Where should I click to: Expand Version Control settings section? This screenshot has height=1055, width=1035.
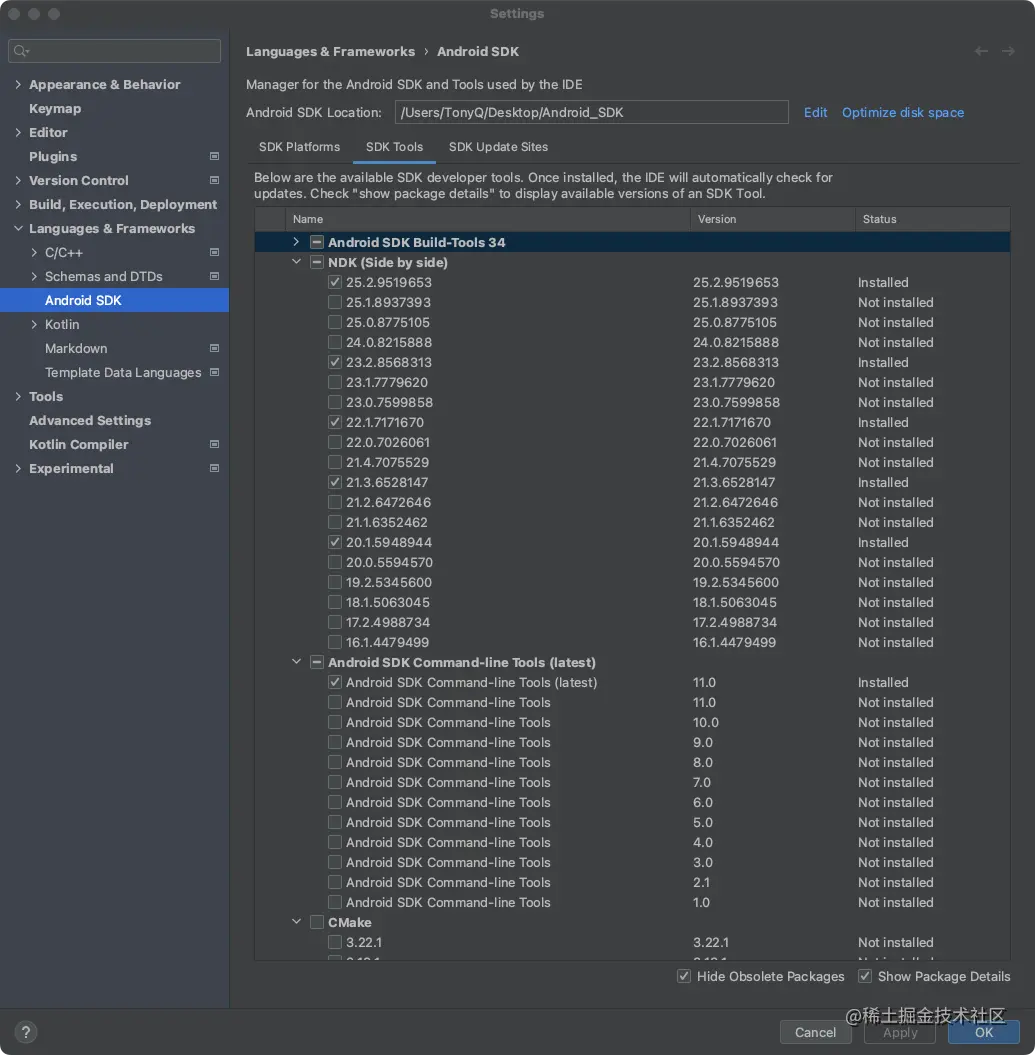[18, 180]
